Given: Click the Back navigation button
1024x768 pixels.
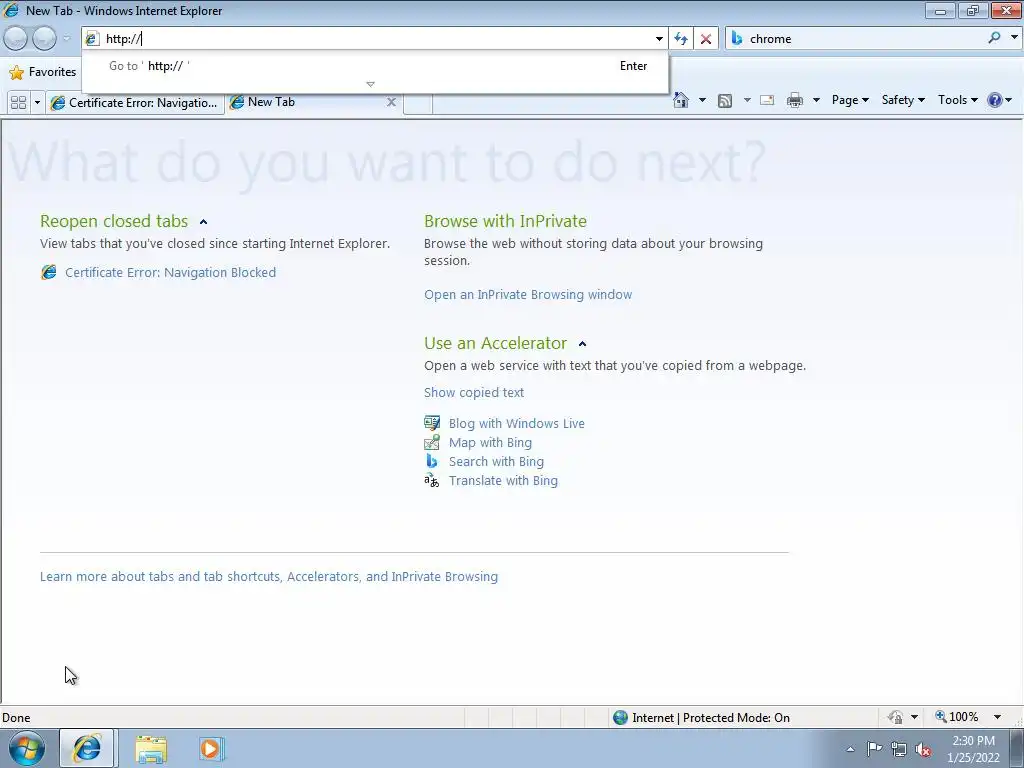Looking at the screenshot, I should tap(16, 39).
